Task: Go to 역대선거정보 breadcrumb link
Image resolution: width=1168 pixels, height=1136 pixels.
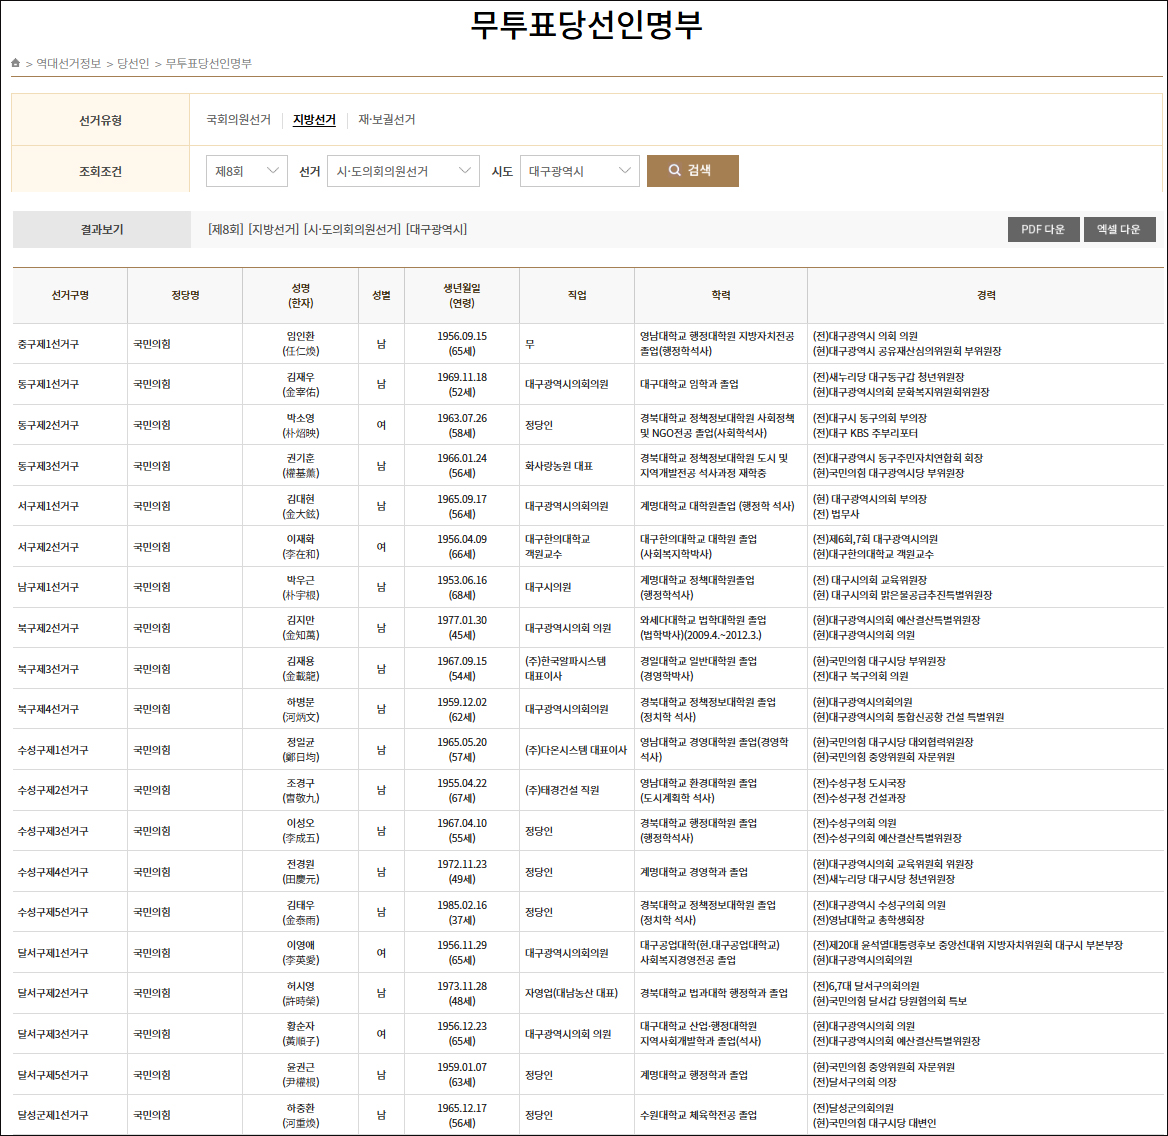Action: pos(69,64)
